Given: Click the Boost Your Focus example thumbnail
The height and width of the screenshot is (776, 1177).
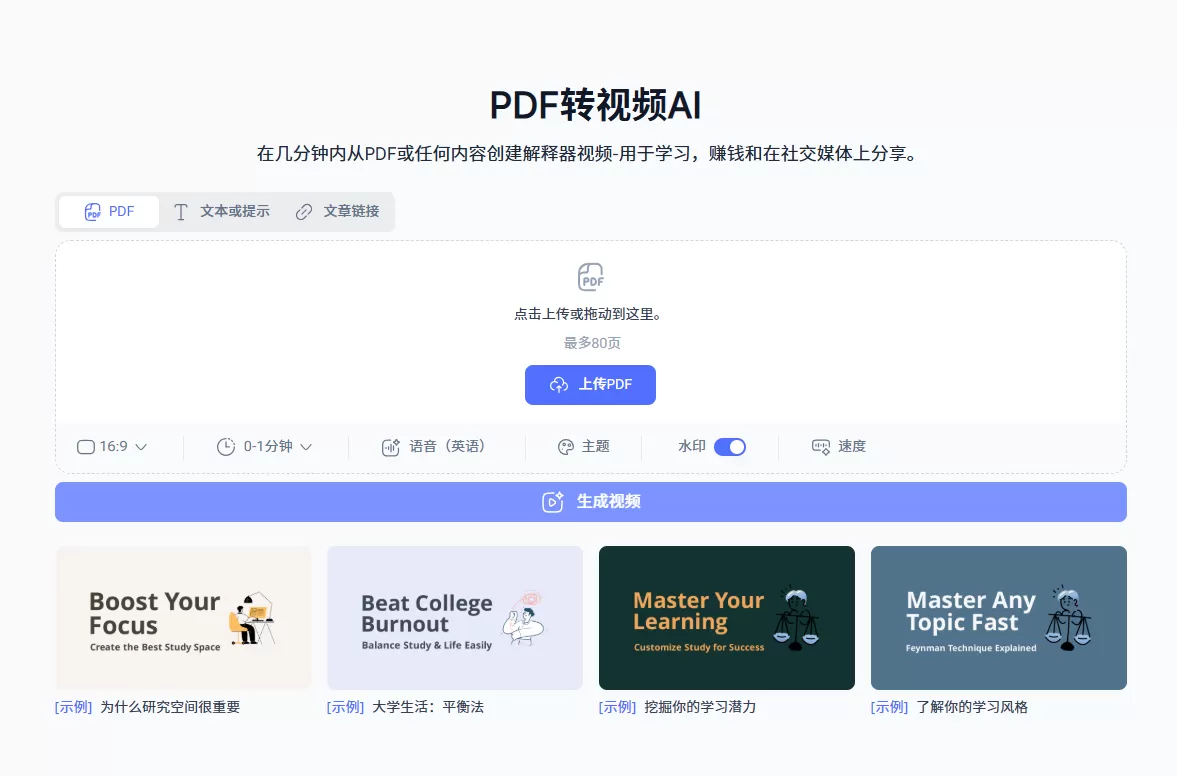Looking at the screenshot, I should tap(183, 617).
